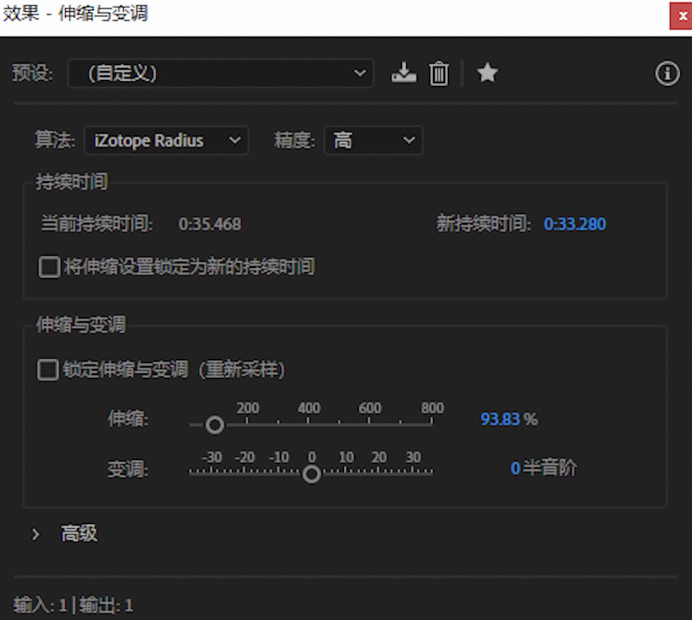The width and height of the screenshot is (692, 620).
Task: Click the 变调 pitch slider handle
Action: [x=312, y=474]
